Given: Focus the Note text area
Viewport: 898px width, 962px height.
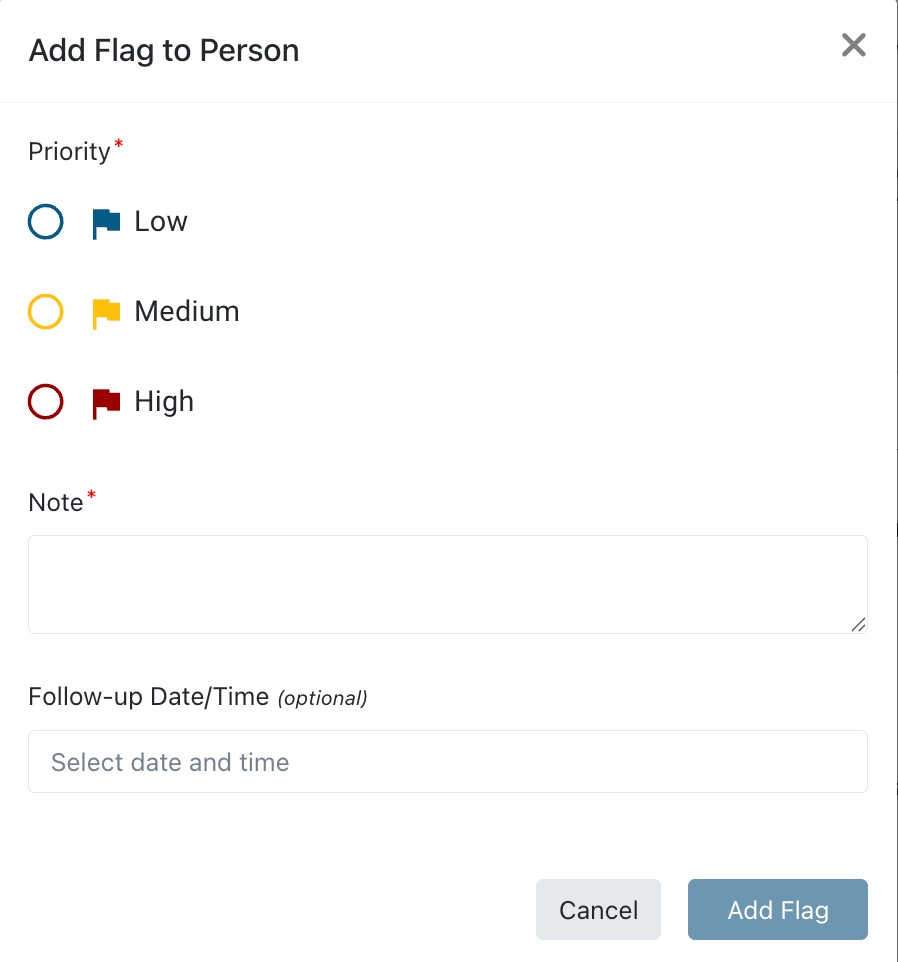Looking at the screenshot, I should 447,584.
